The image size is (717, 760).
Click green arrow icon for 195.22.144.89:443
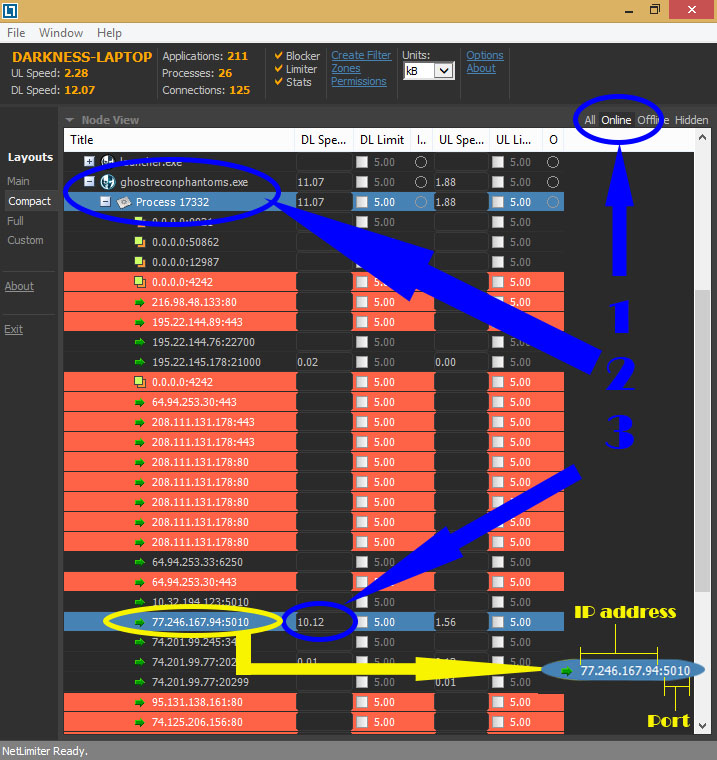[140, 322]
